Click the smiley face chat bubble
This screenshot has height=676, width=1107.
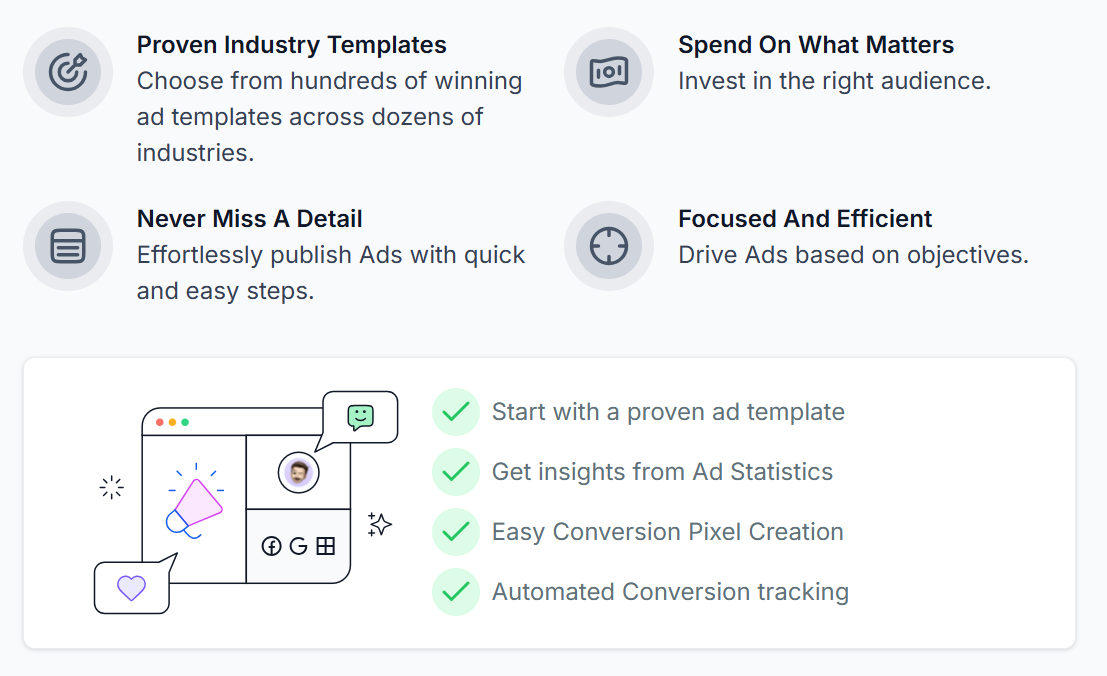(360, 417)
